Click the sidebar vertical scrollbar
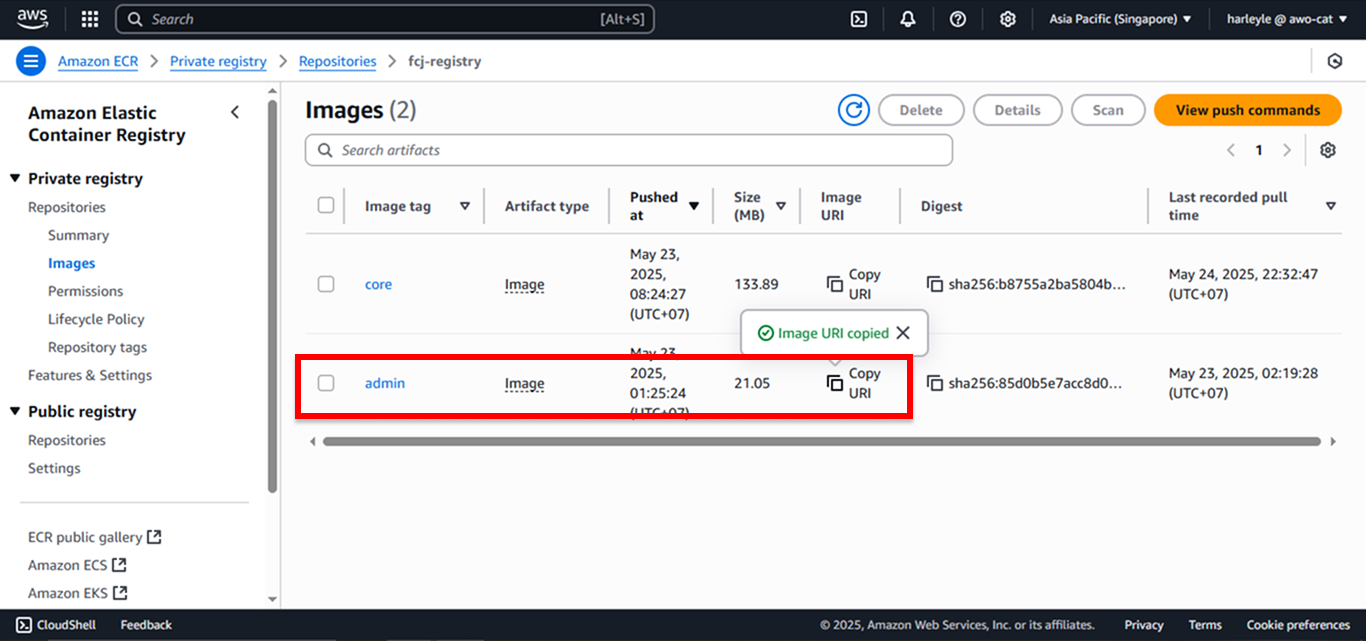Screen dimensions: 1366x641 273,295
